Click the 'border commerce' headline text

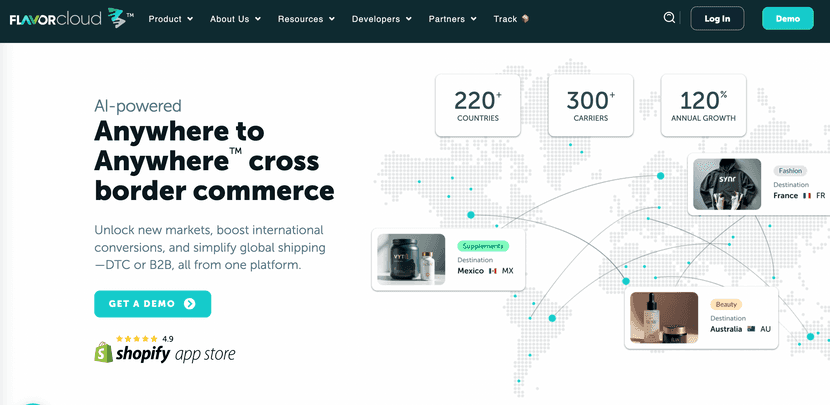[x=214, y=191]
